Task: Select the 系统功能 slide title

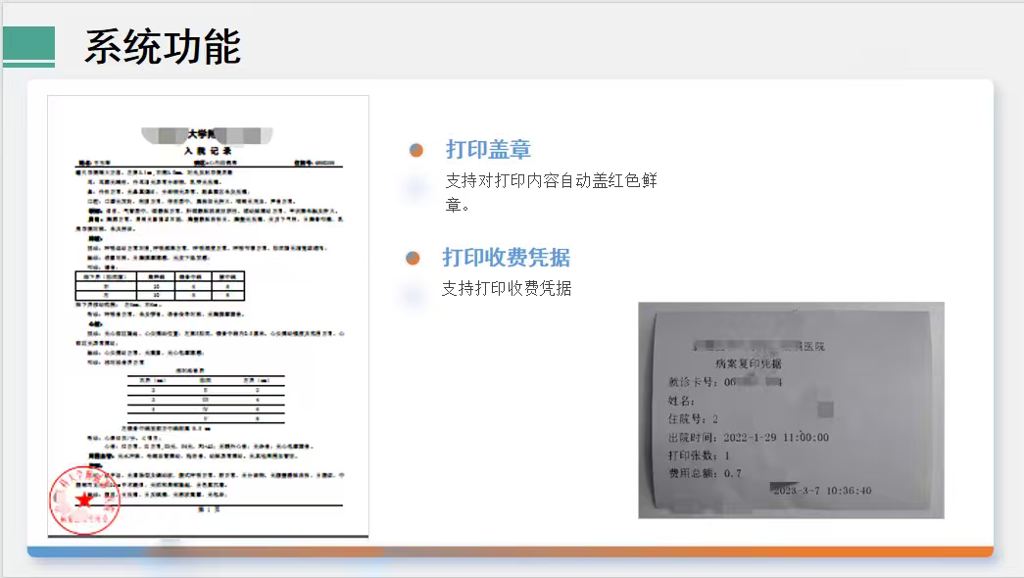Action: pos(162,46)
